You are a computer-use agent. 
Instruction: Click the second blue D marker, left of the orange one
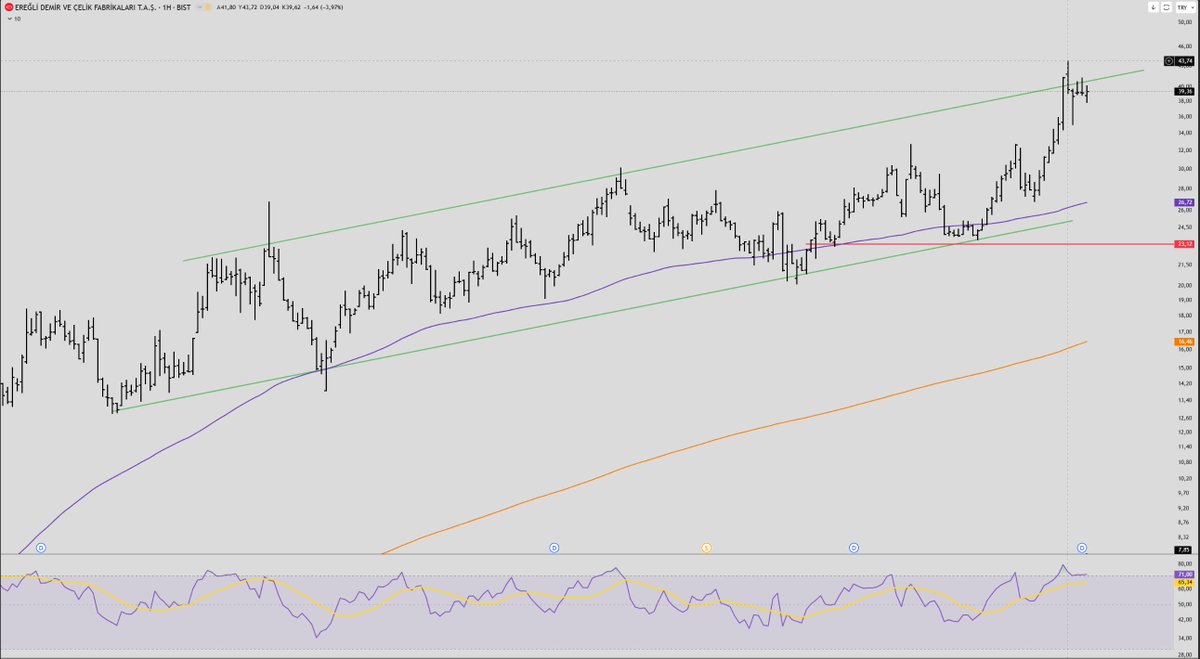pyautogui.click(x=554, y=548)
